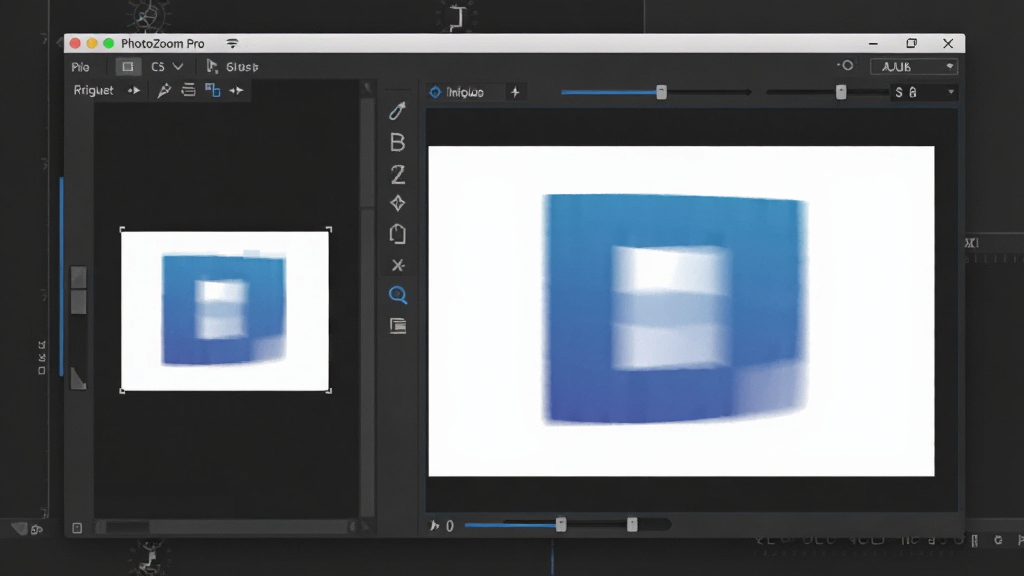Viewport: 1024px width, 576px height.
Task: Click the blue diamond Inlowo icon
Action: (x=435, y=92)
